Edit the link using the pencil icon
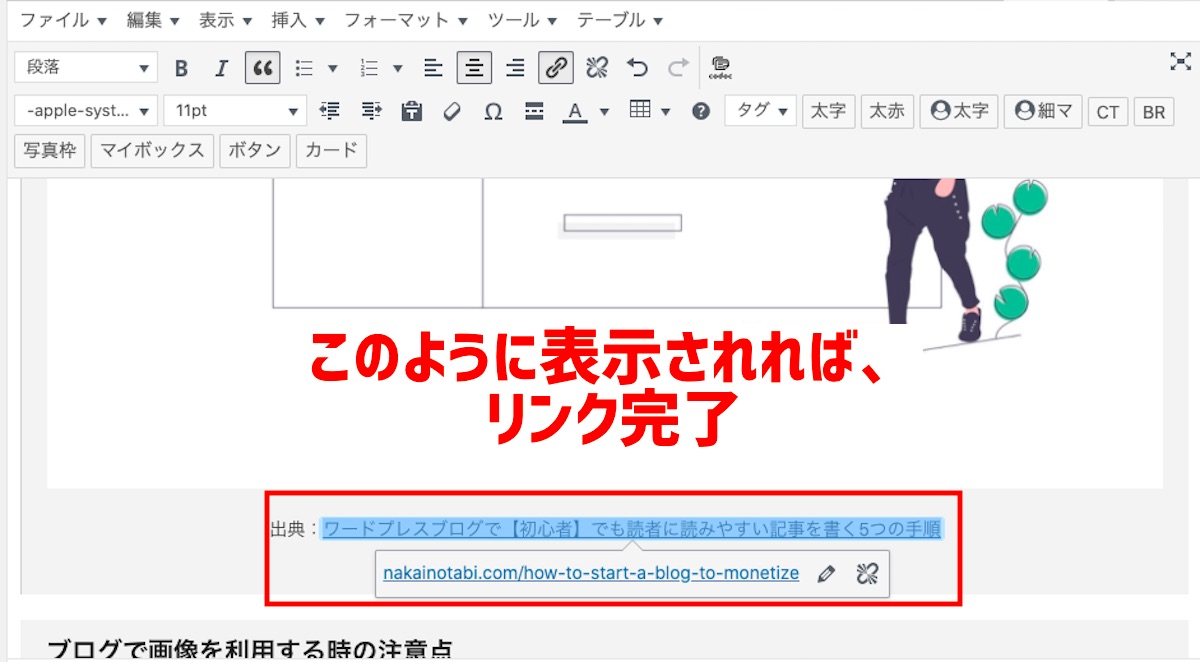 point(825,573)
